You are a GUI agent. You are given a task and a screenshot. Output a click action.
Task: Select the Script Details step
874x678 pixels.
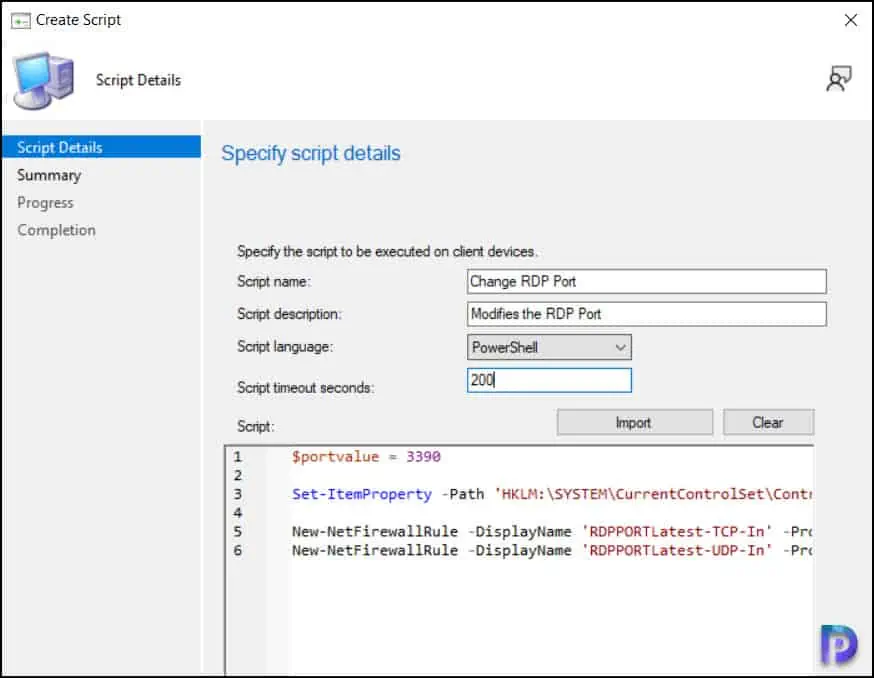click(101, 147)
